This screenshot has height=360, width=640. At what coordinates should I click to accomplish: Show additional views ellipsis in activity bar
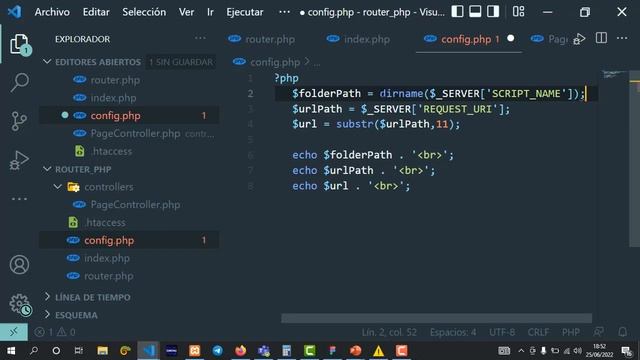point(19,199)
